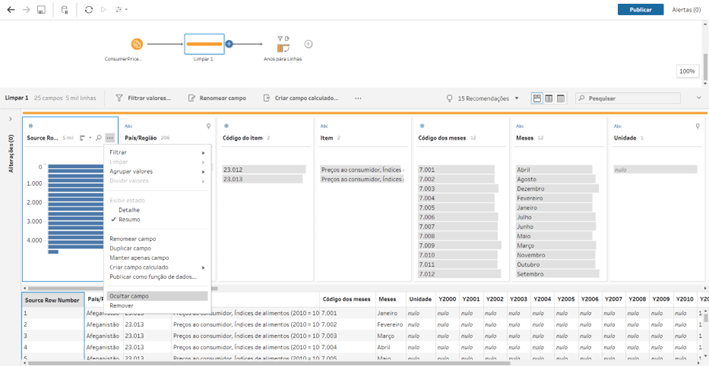Click the Source Row Number grid header
709x366 pixels.
[53, 300]
